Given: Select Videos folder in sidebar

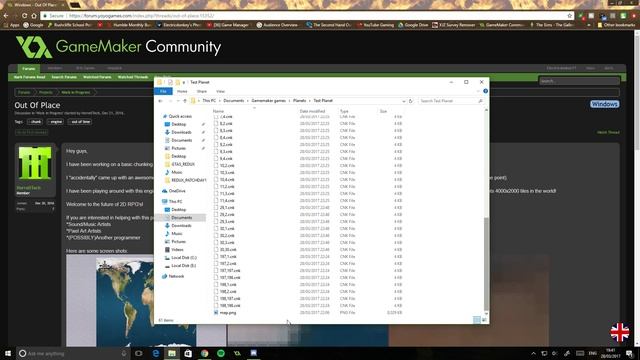Looking at the screenshot, I should pyautogui.click(x=177, y=249).
